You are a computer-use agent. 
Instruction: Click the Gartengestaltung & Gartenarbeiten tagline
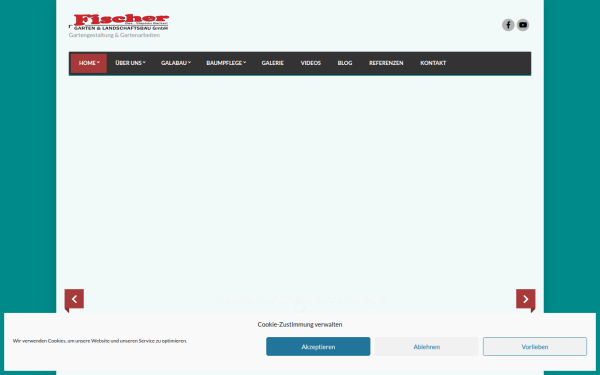tap(114, 35)
